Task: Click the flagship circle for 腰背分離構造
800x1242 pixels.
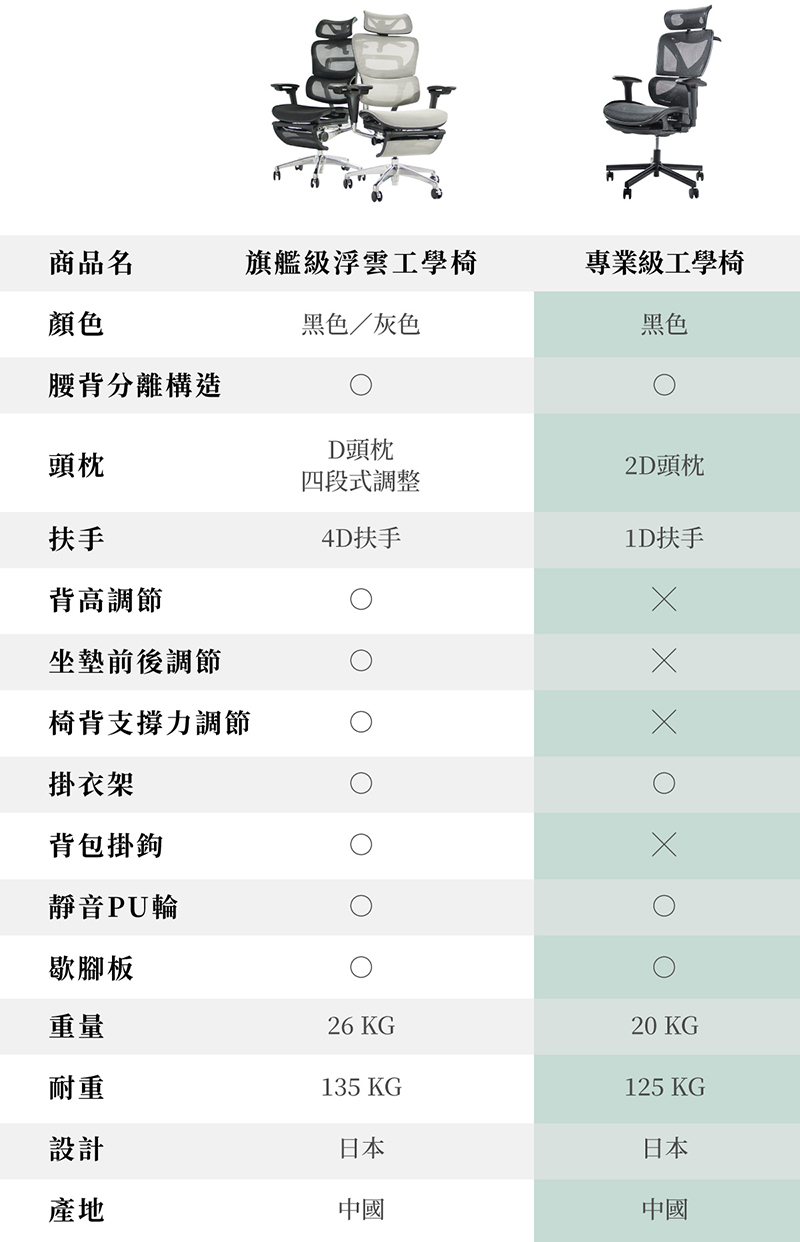Action: tap(361, 384)
